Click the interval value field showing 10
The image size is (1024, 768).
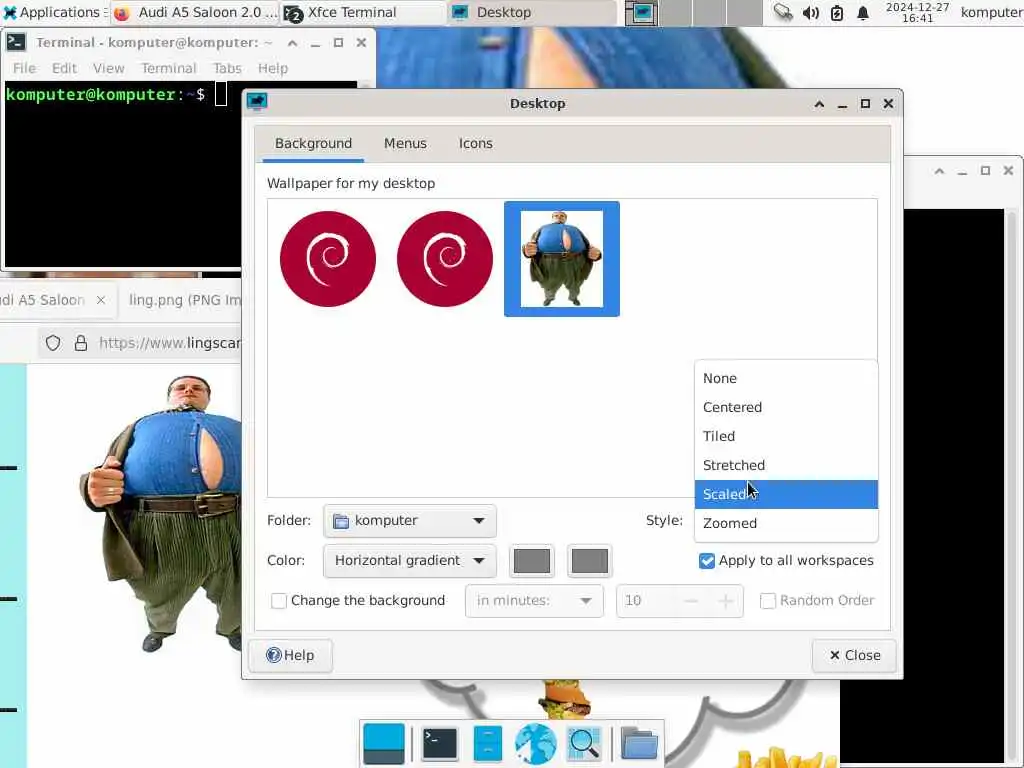(x=647, y=601)
